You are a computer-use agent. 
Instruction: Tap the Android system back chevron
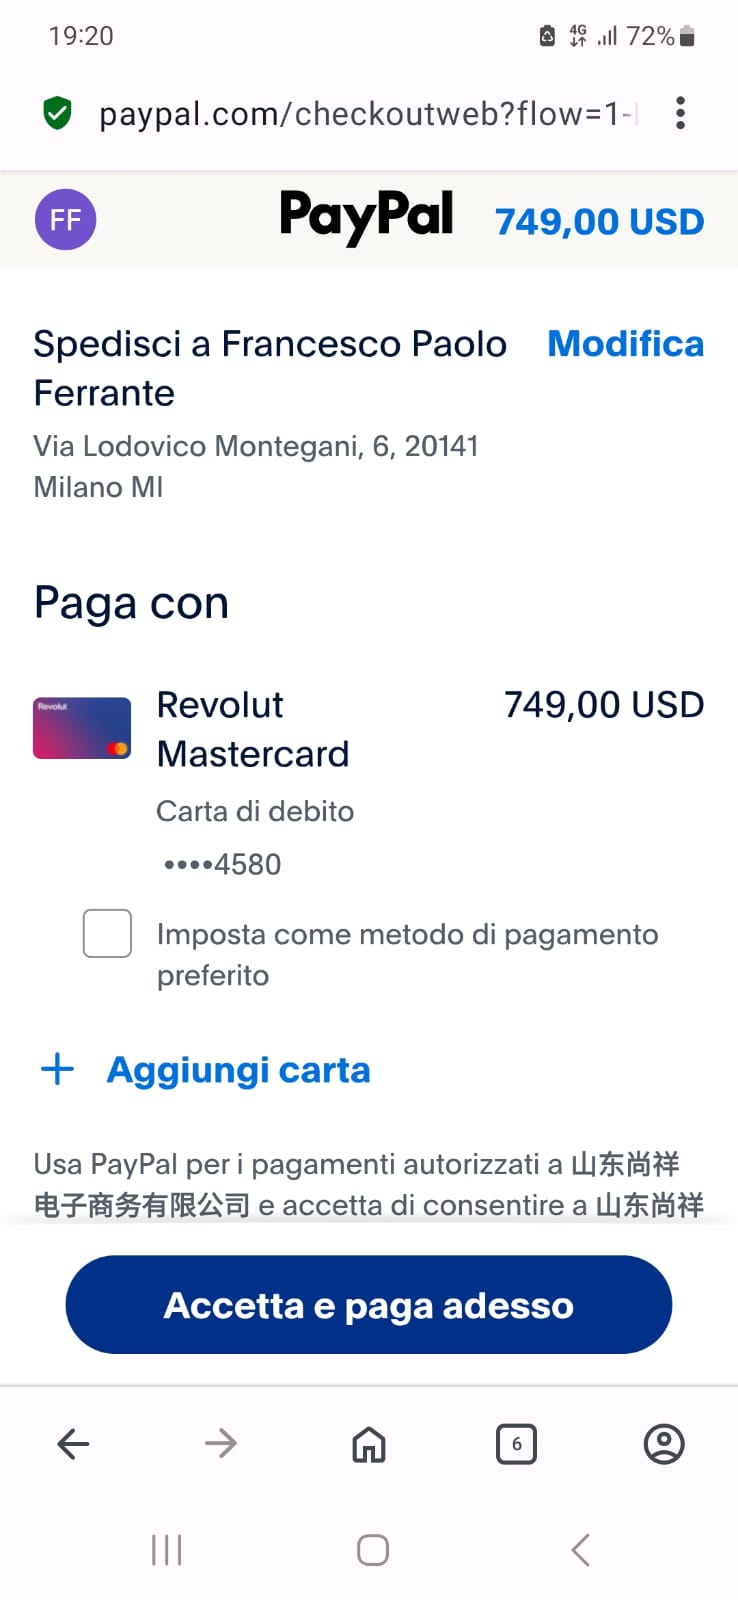click(x=580, y=1550)
